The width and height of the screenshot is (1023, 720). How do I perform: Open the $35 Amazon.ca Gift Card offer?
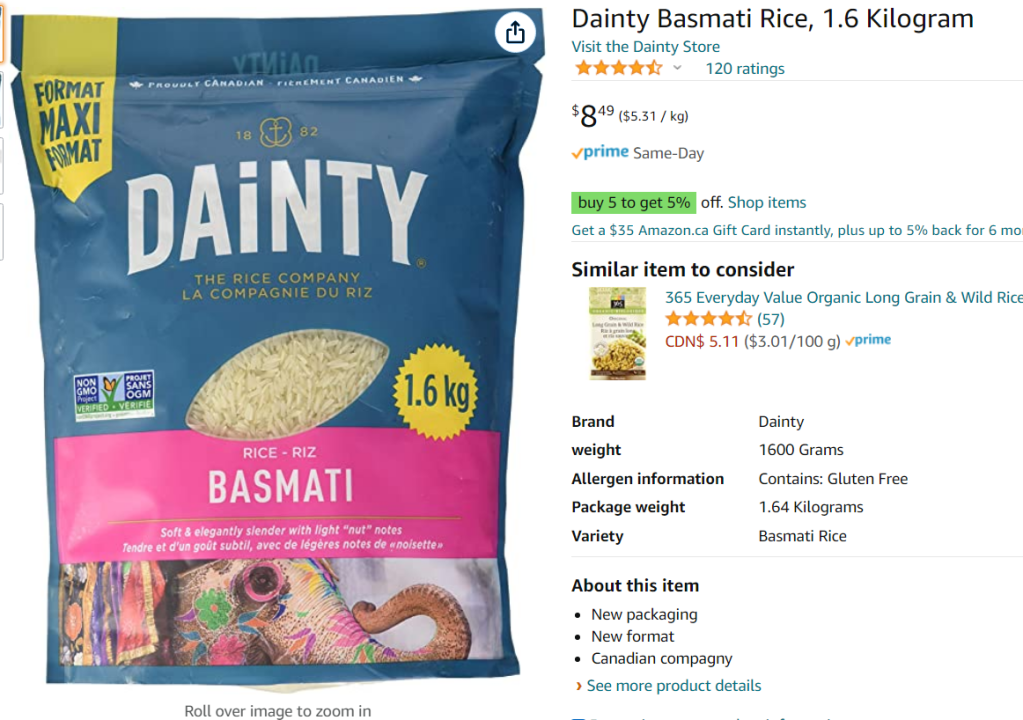point(797,230)
